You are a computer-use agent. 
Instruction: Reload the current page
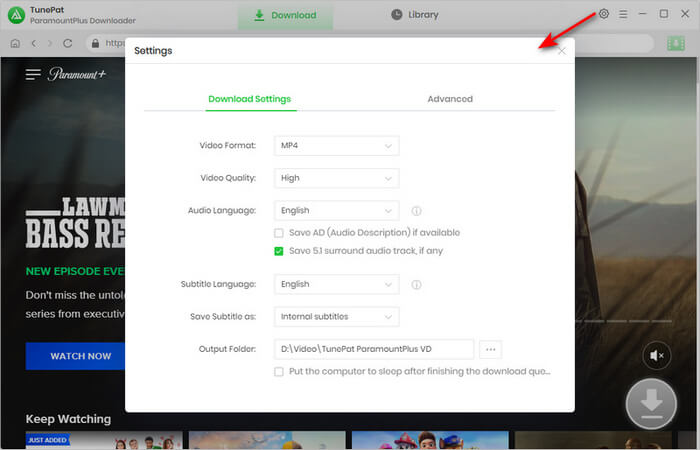click(67, 43)
